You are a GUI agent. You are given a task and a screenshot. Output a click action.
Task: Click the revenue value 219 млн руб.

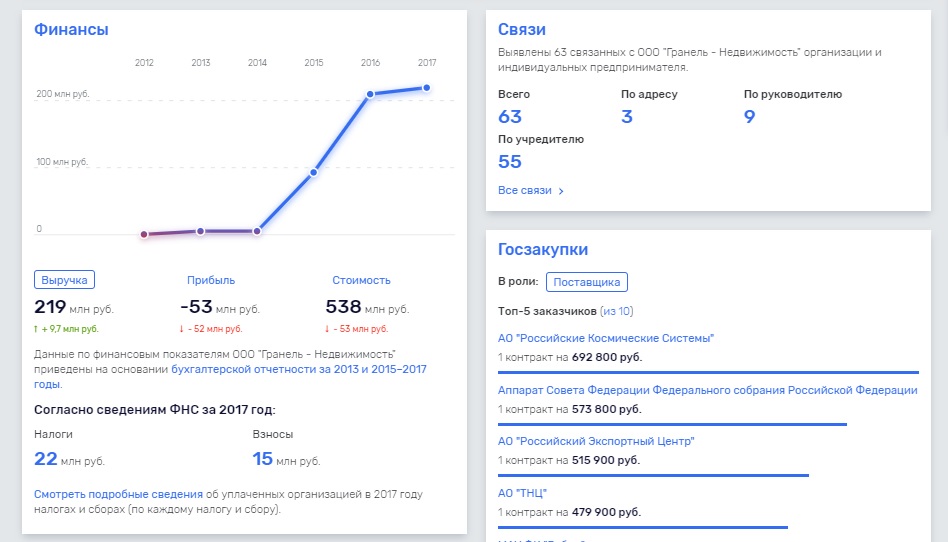(x=74, y=307)
